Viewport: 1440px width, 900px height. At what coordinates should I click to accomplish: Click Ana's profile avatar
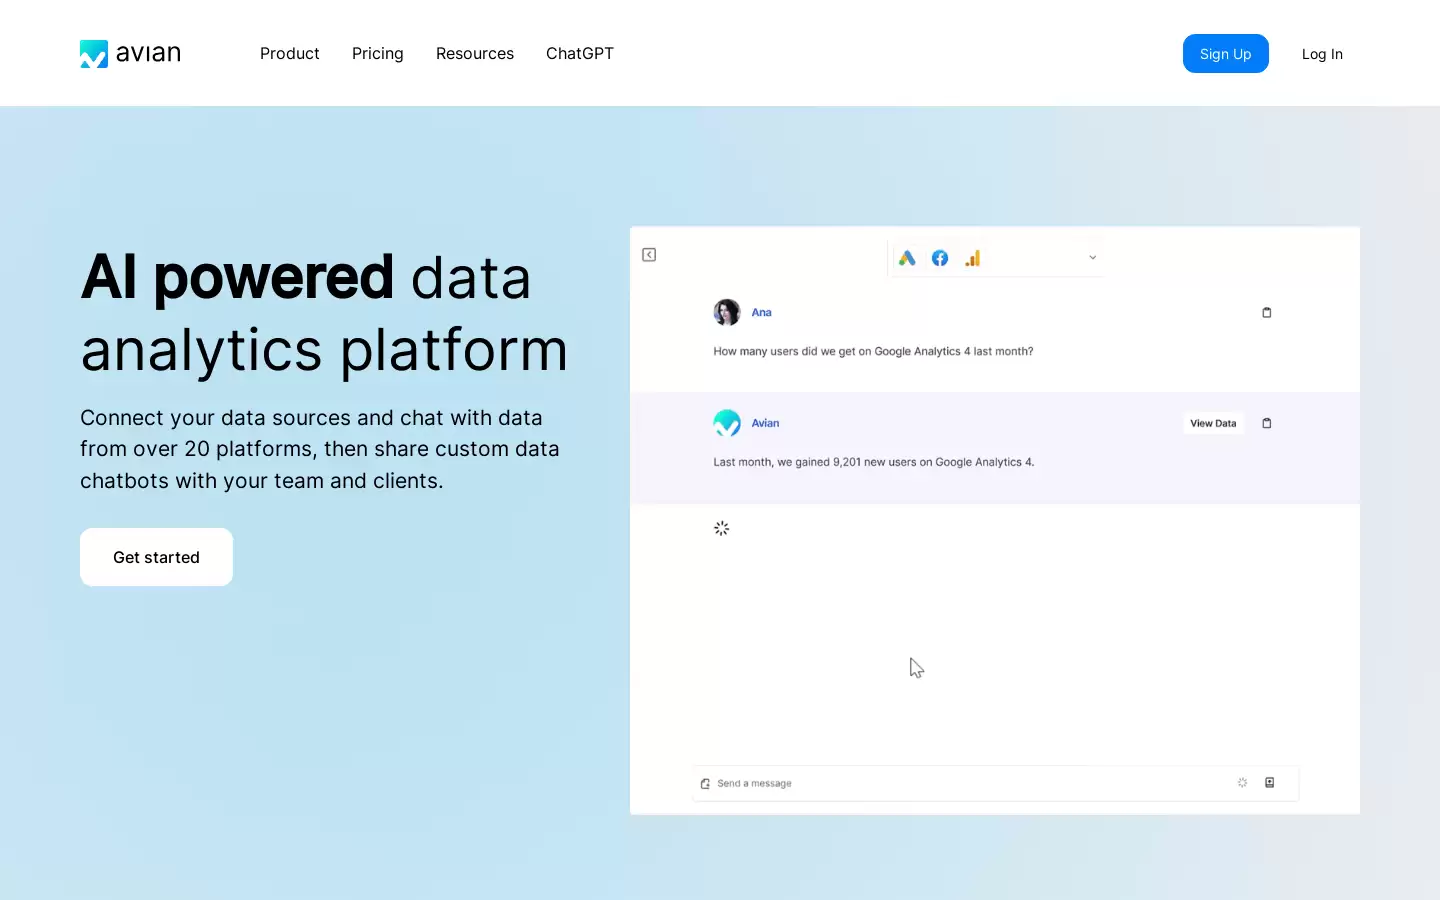727,312
